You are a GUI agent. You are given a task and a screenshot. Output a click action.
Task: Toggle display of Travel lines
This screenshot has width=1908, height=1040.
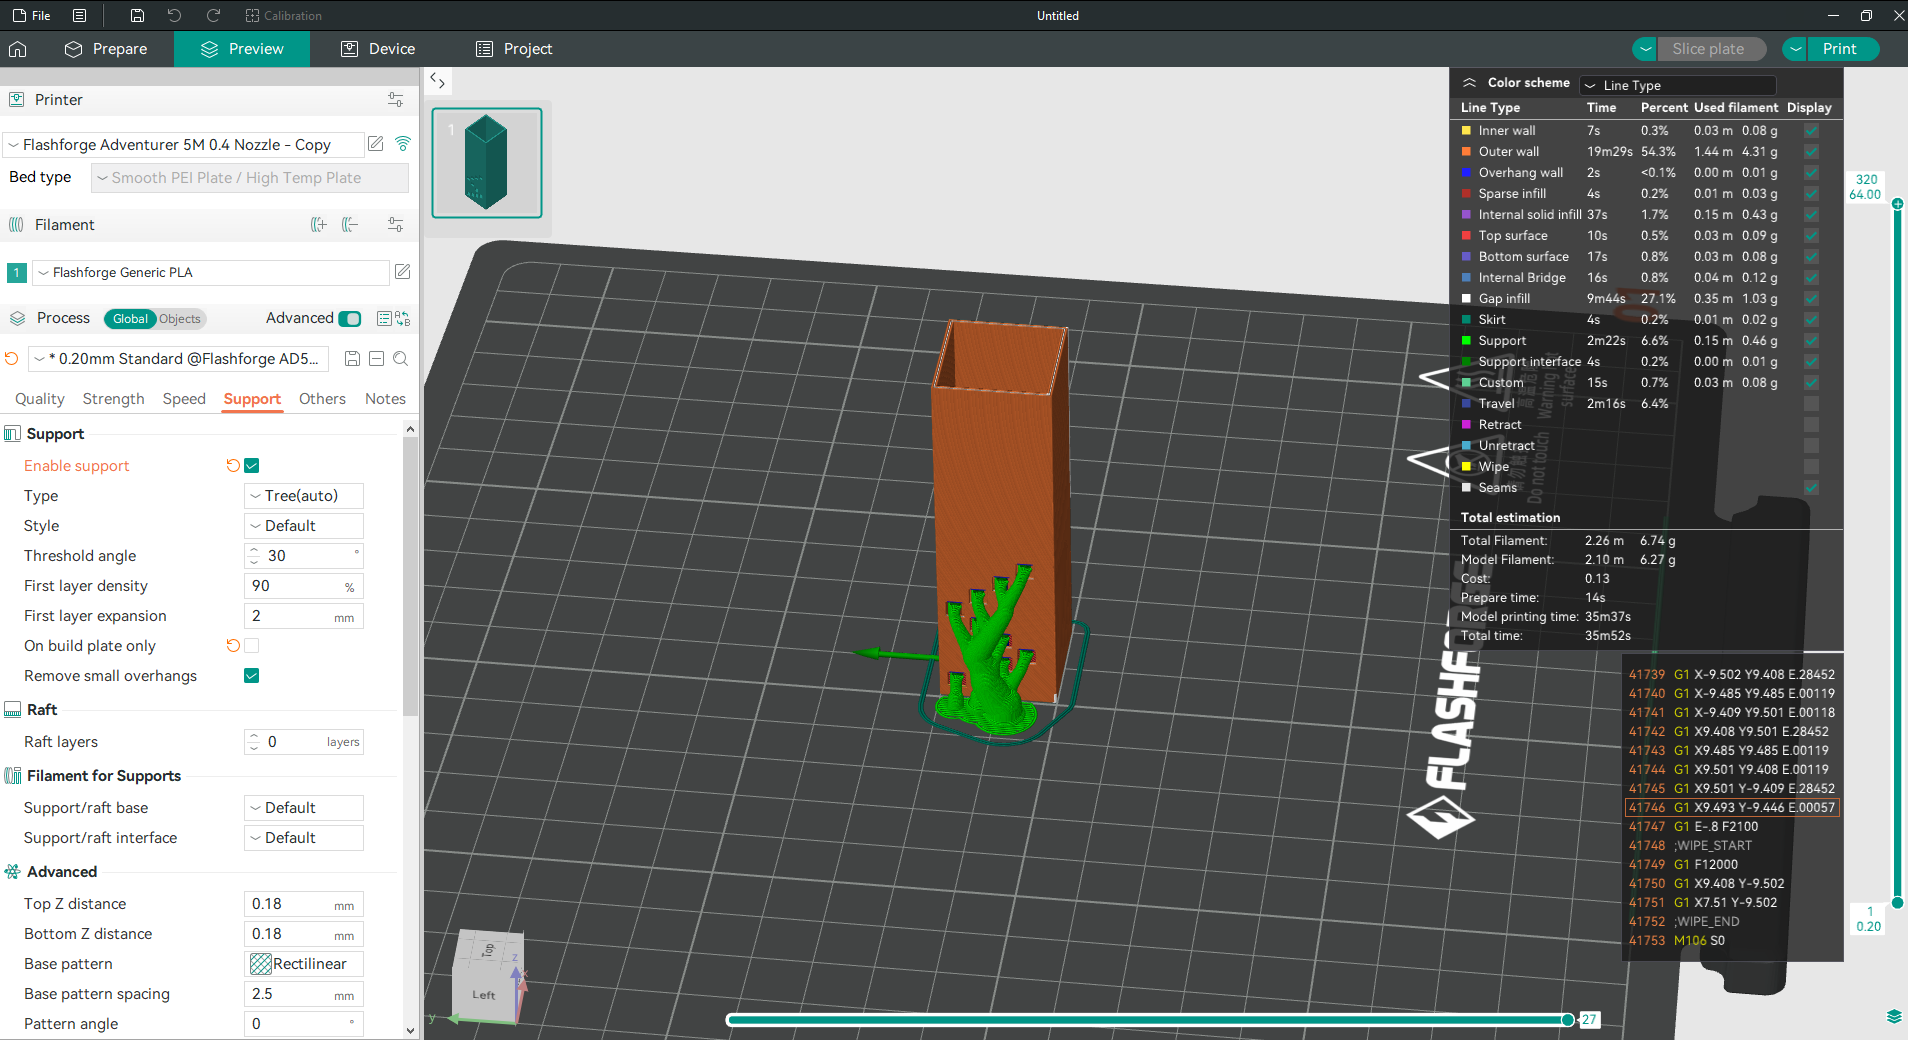pos(1811,404)
